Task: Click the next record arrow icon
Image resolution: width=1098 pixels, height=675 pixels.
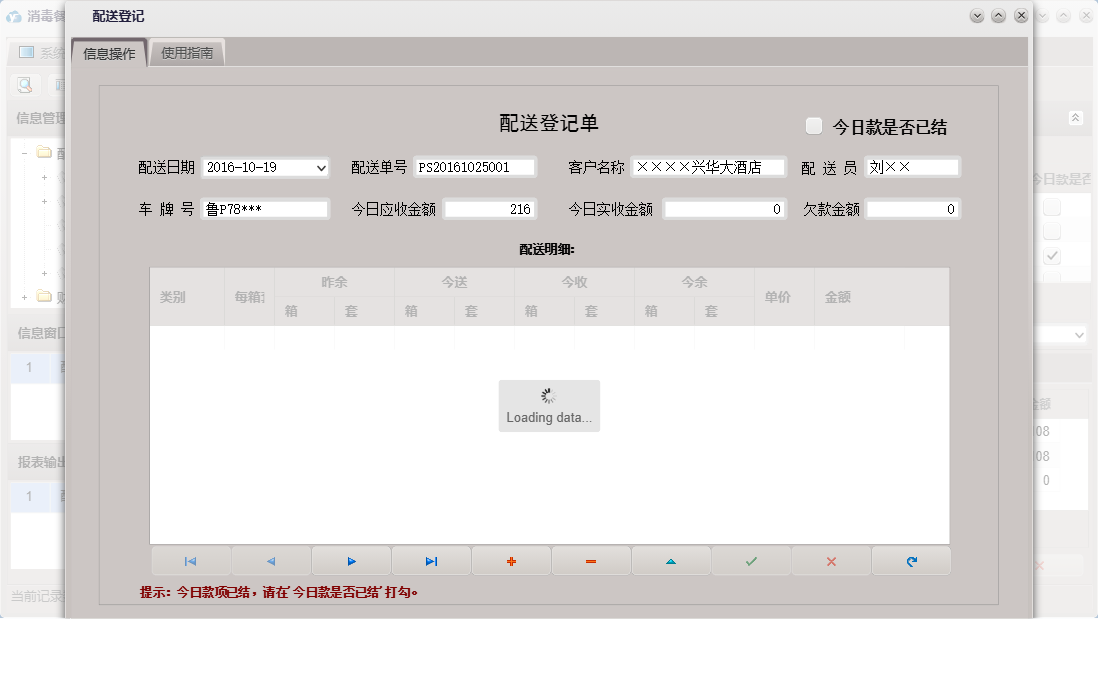Action: (351, 560)
